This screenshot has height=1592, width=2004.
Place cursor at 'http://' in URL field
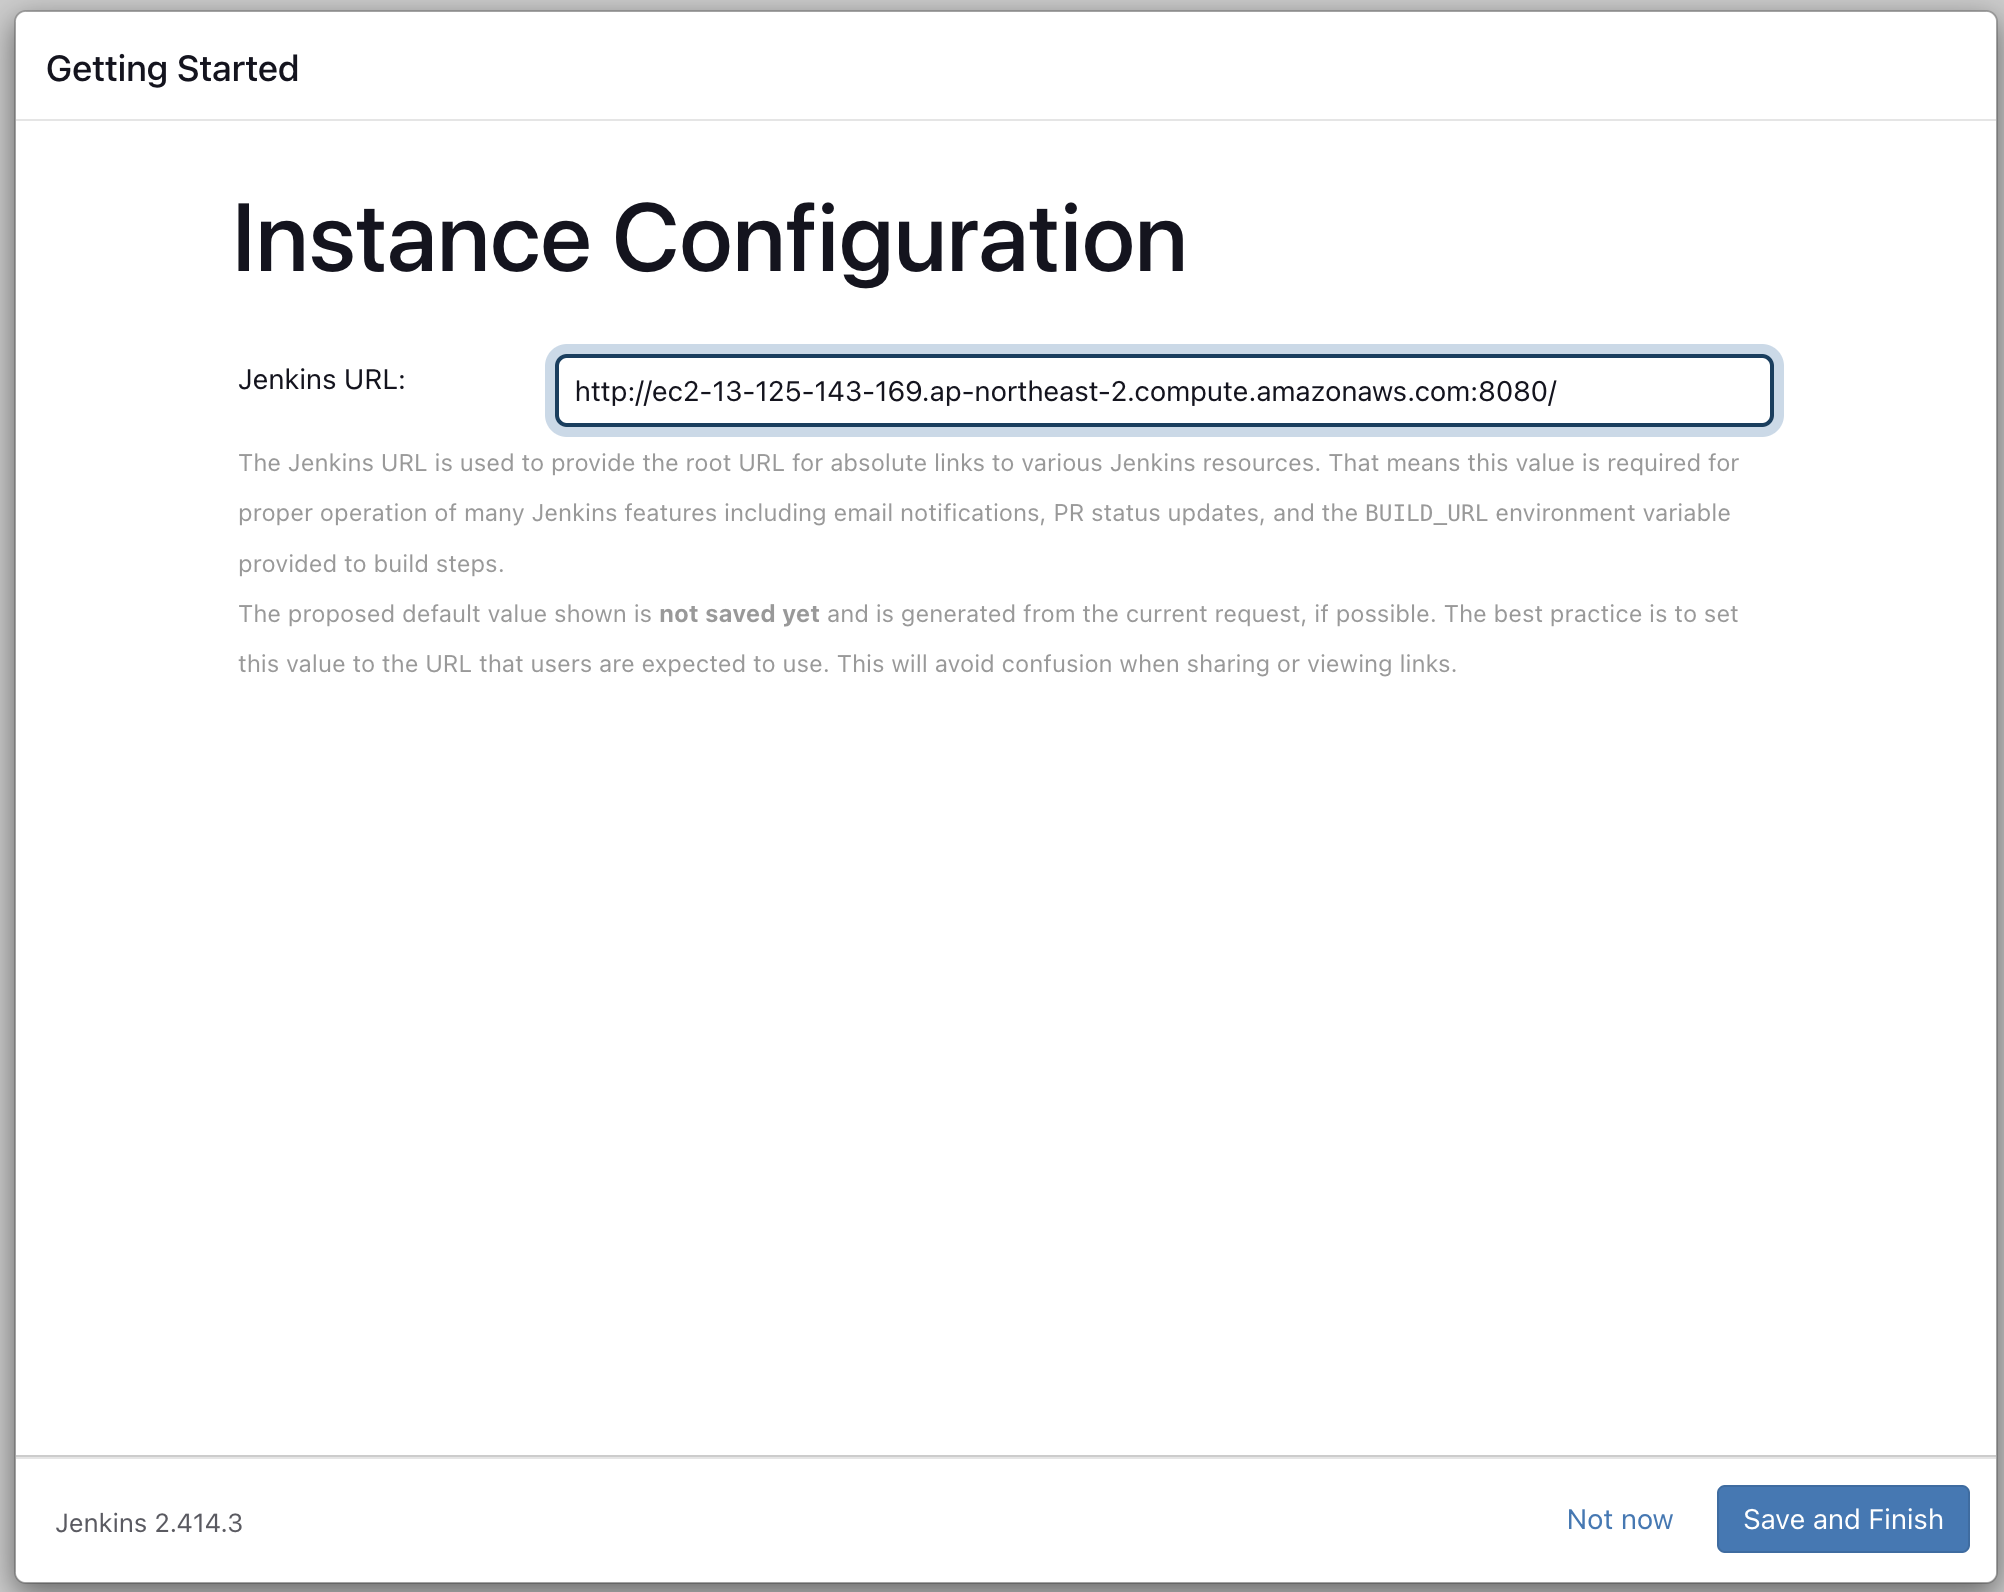tap(612, 391)
